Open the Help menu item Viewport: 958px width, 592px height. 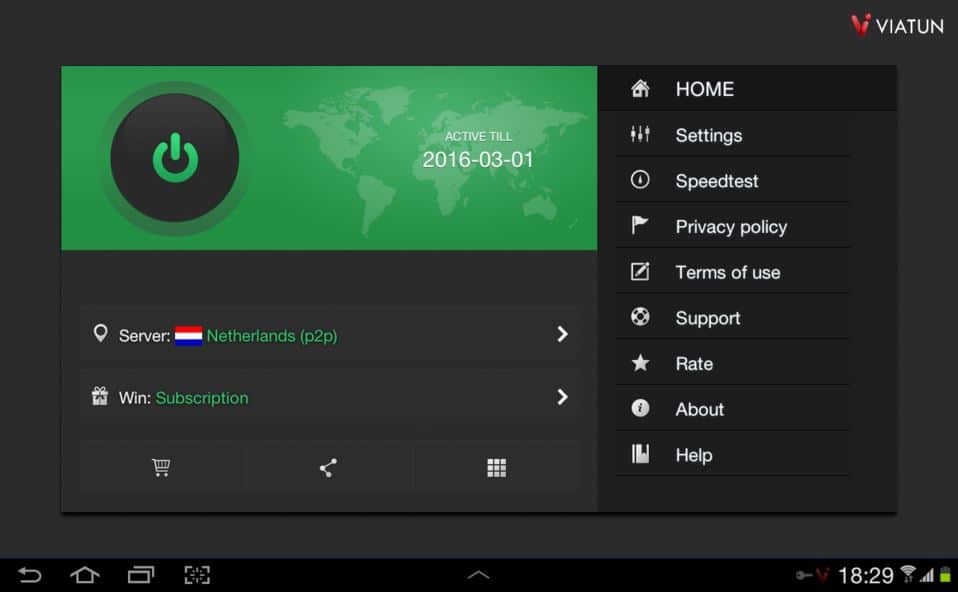733,455
